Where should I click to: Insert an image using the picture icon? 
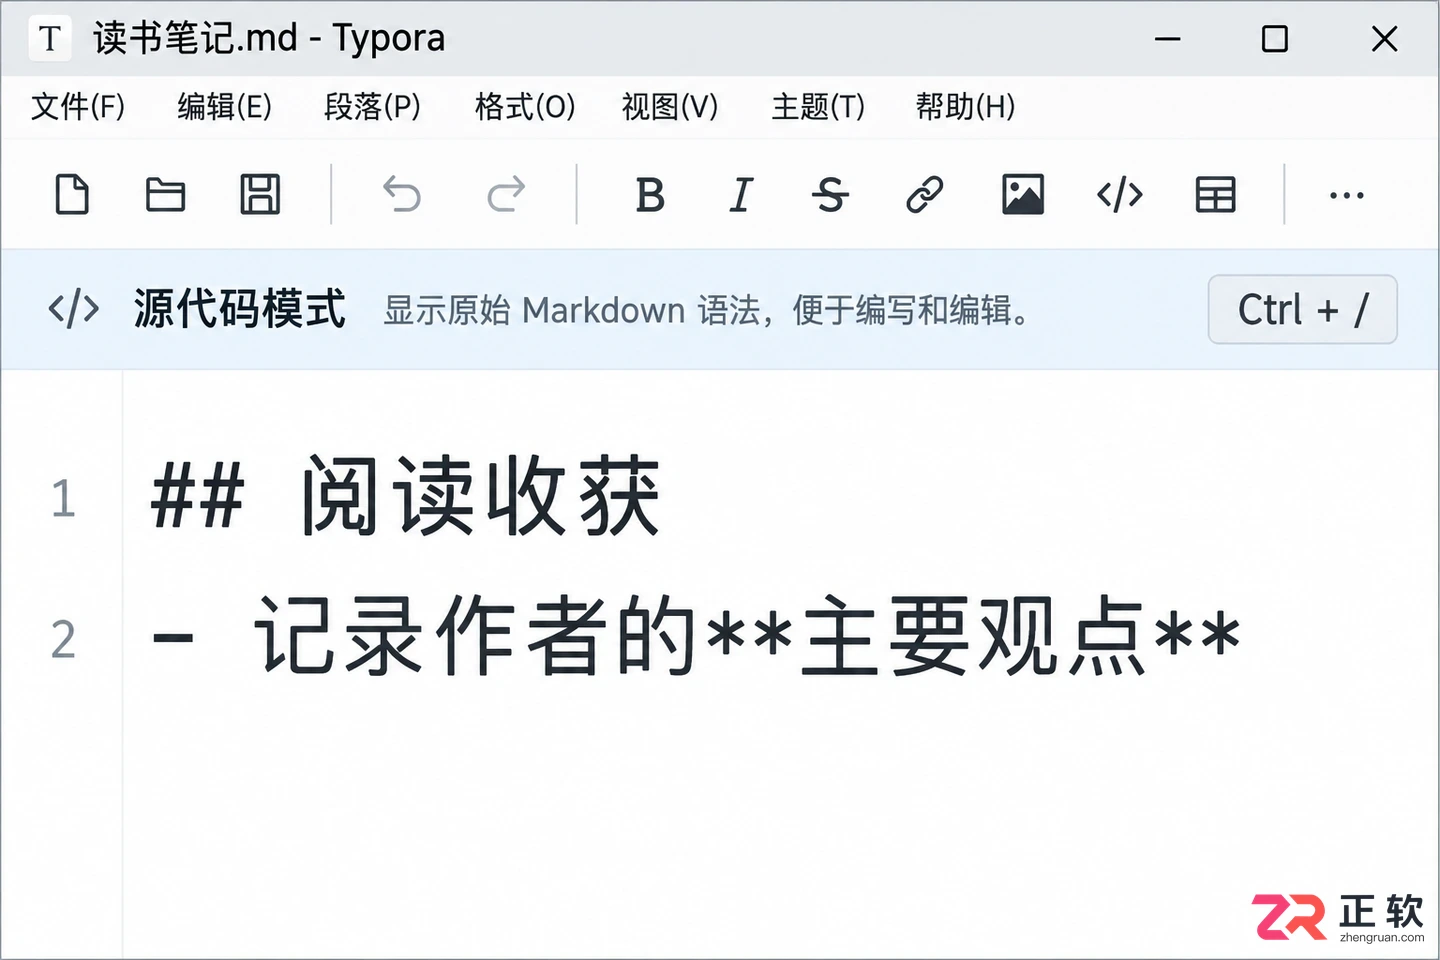[1023, 194]
